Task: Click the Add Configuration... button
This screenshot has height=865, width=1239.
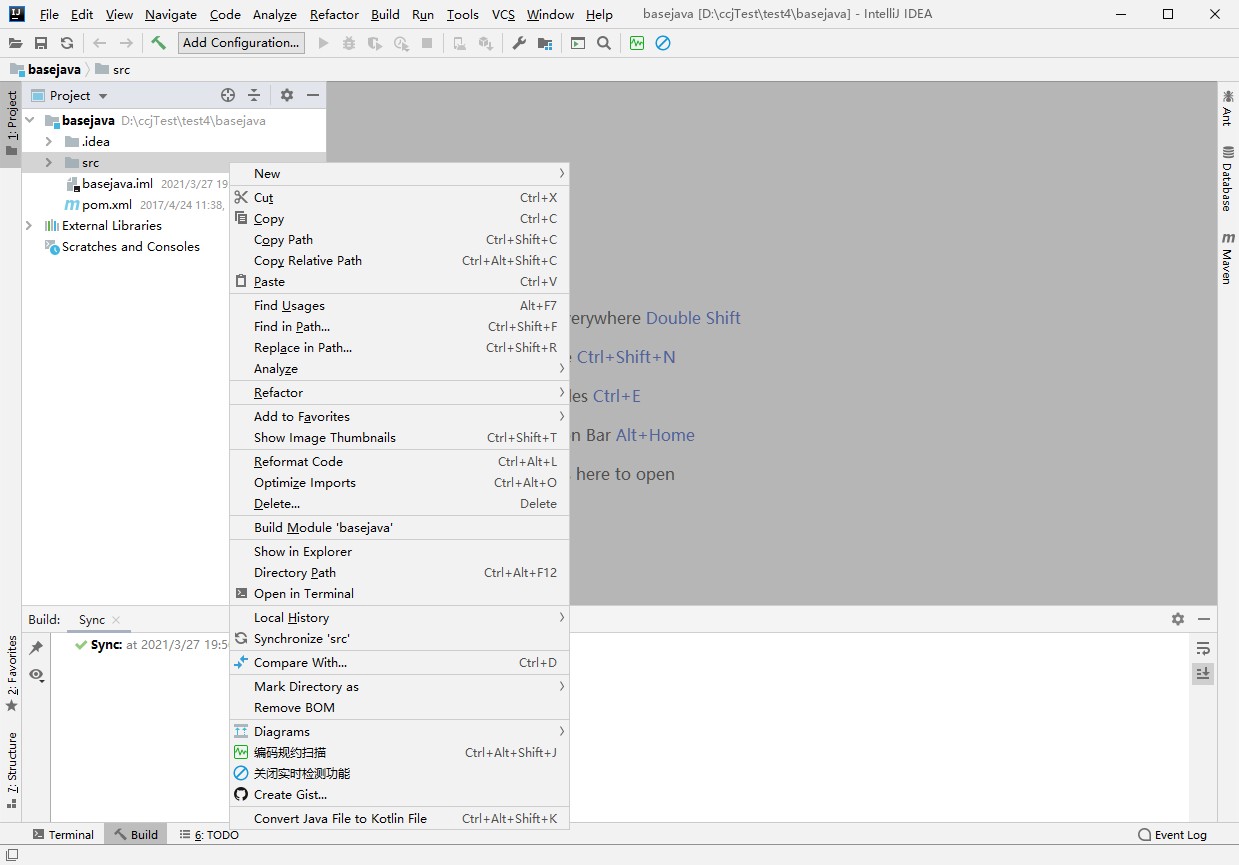Action: 241,43
